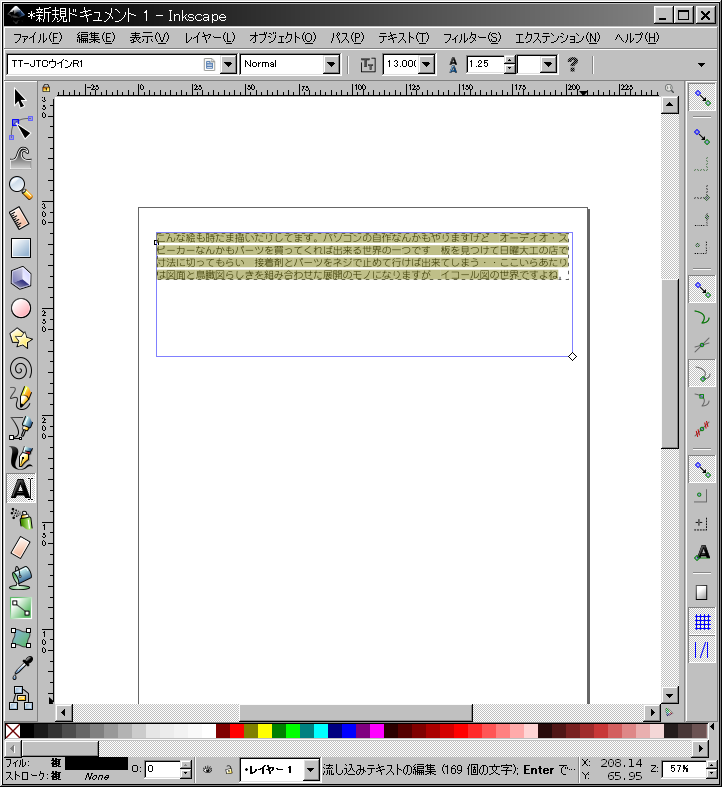Toggle snap to page border
Screen dimensions: 722x787
click(702, 592)
